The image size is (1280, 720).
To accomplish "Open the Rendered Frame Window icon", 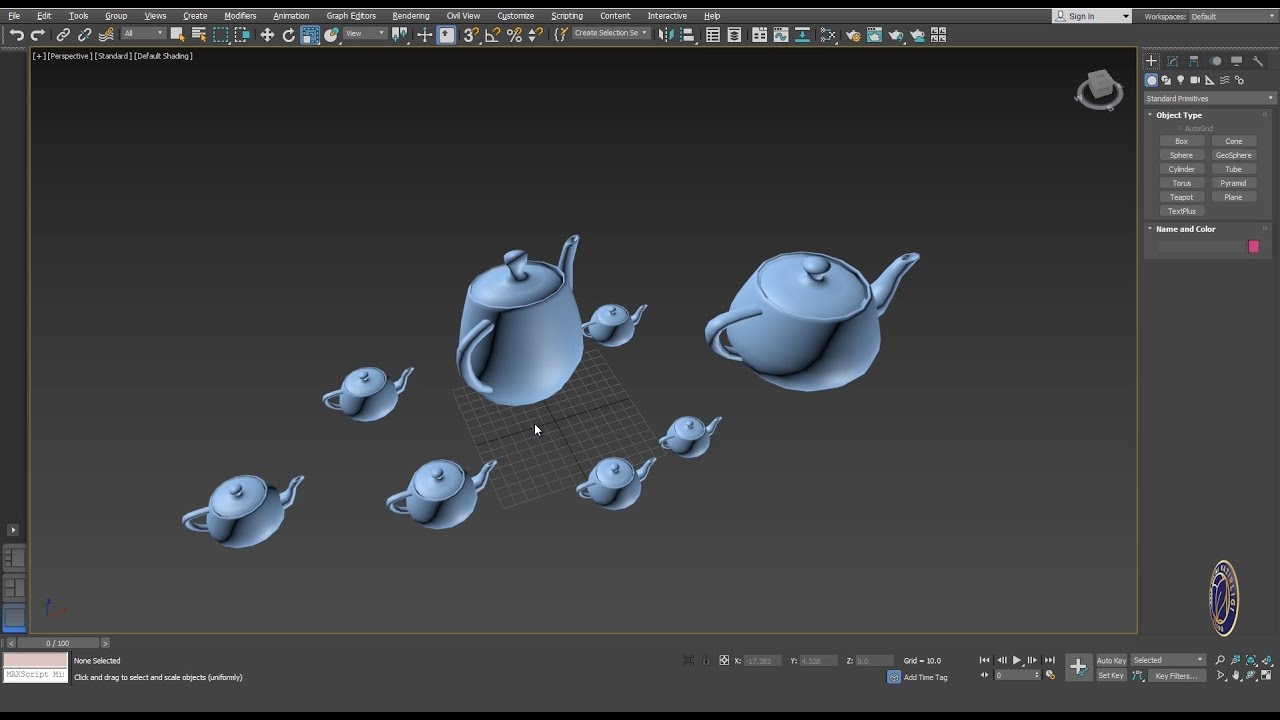I will tap(875, 35).
